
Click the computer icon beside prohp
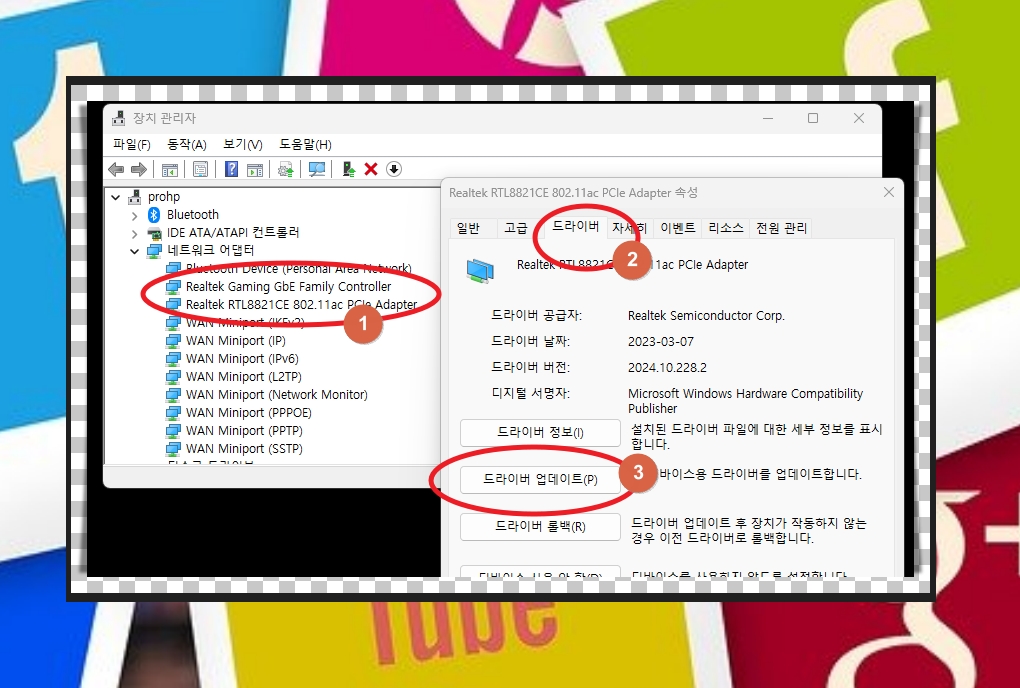tap(135, 196)
